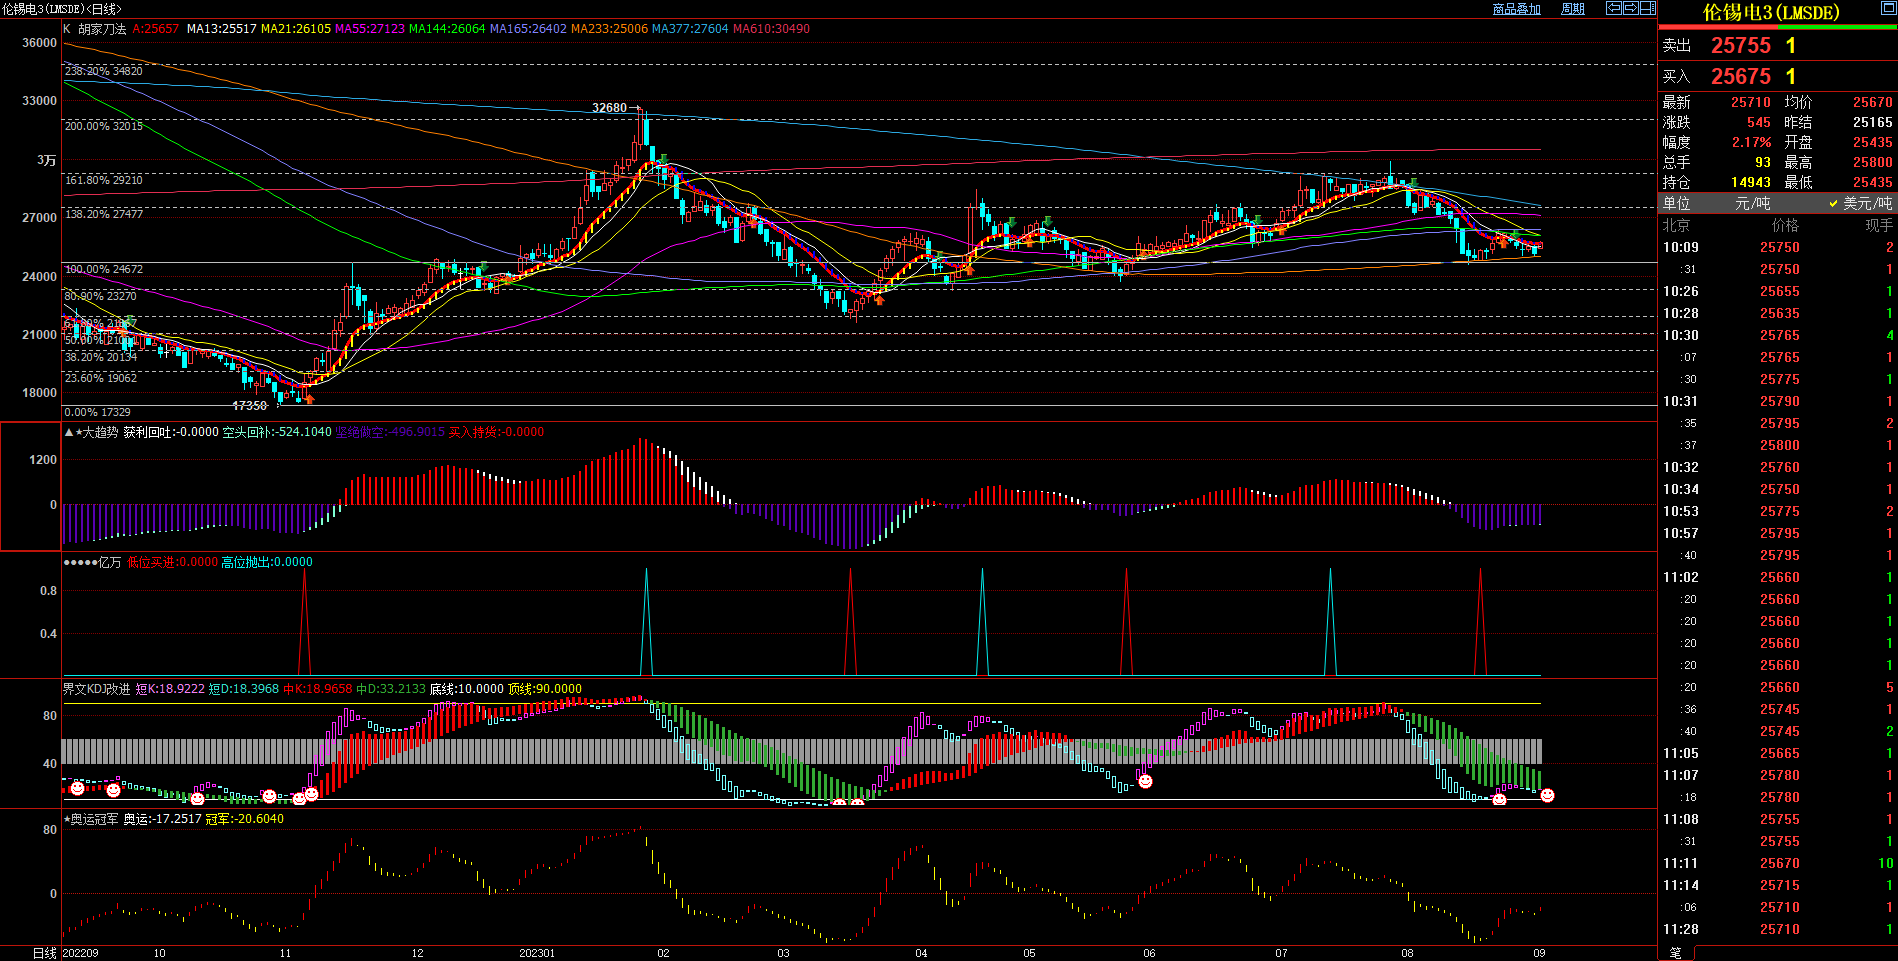
Task: Click the 32680 high price marker
Action: point(609,108)
